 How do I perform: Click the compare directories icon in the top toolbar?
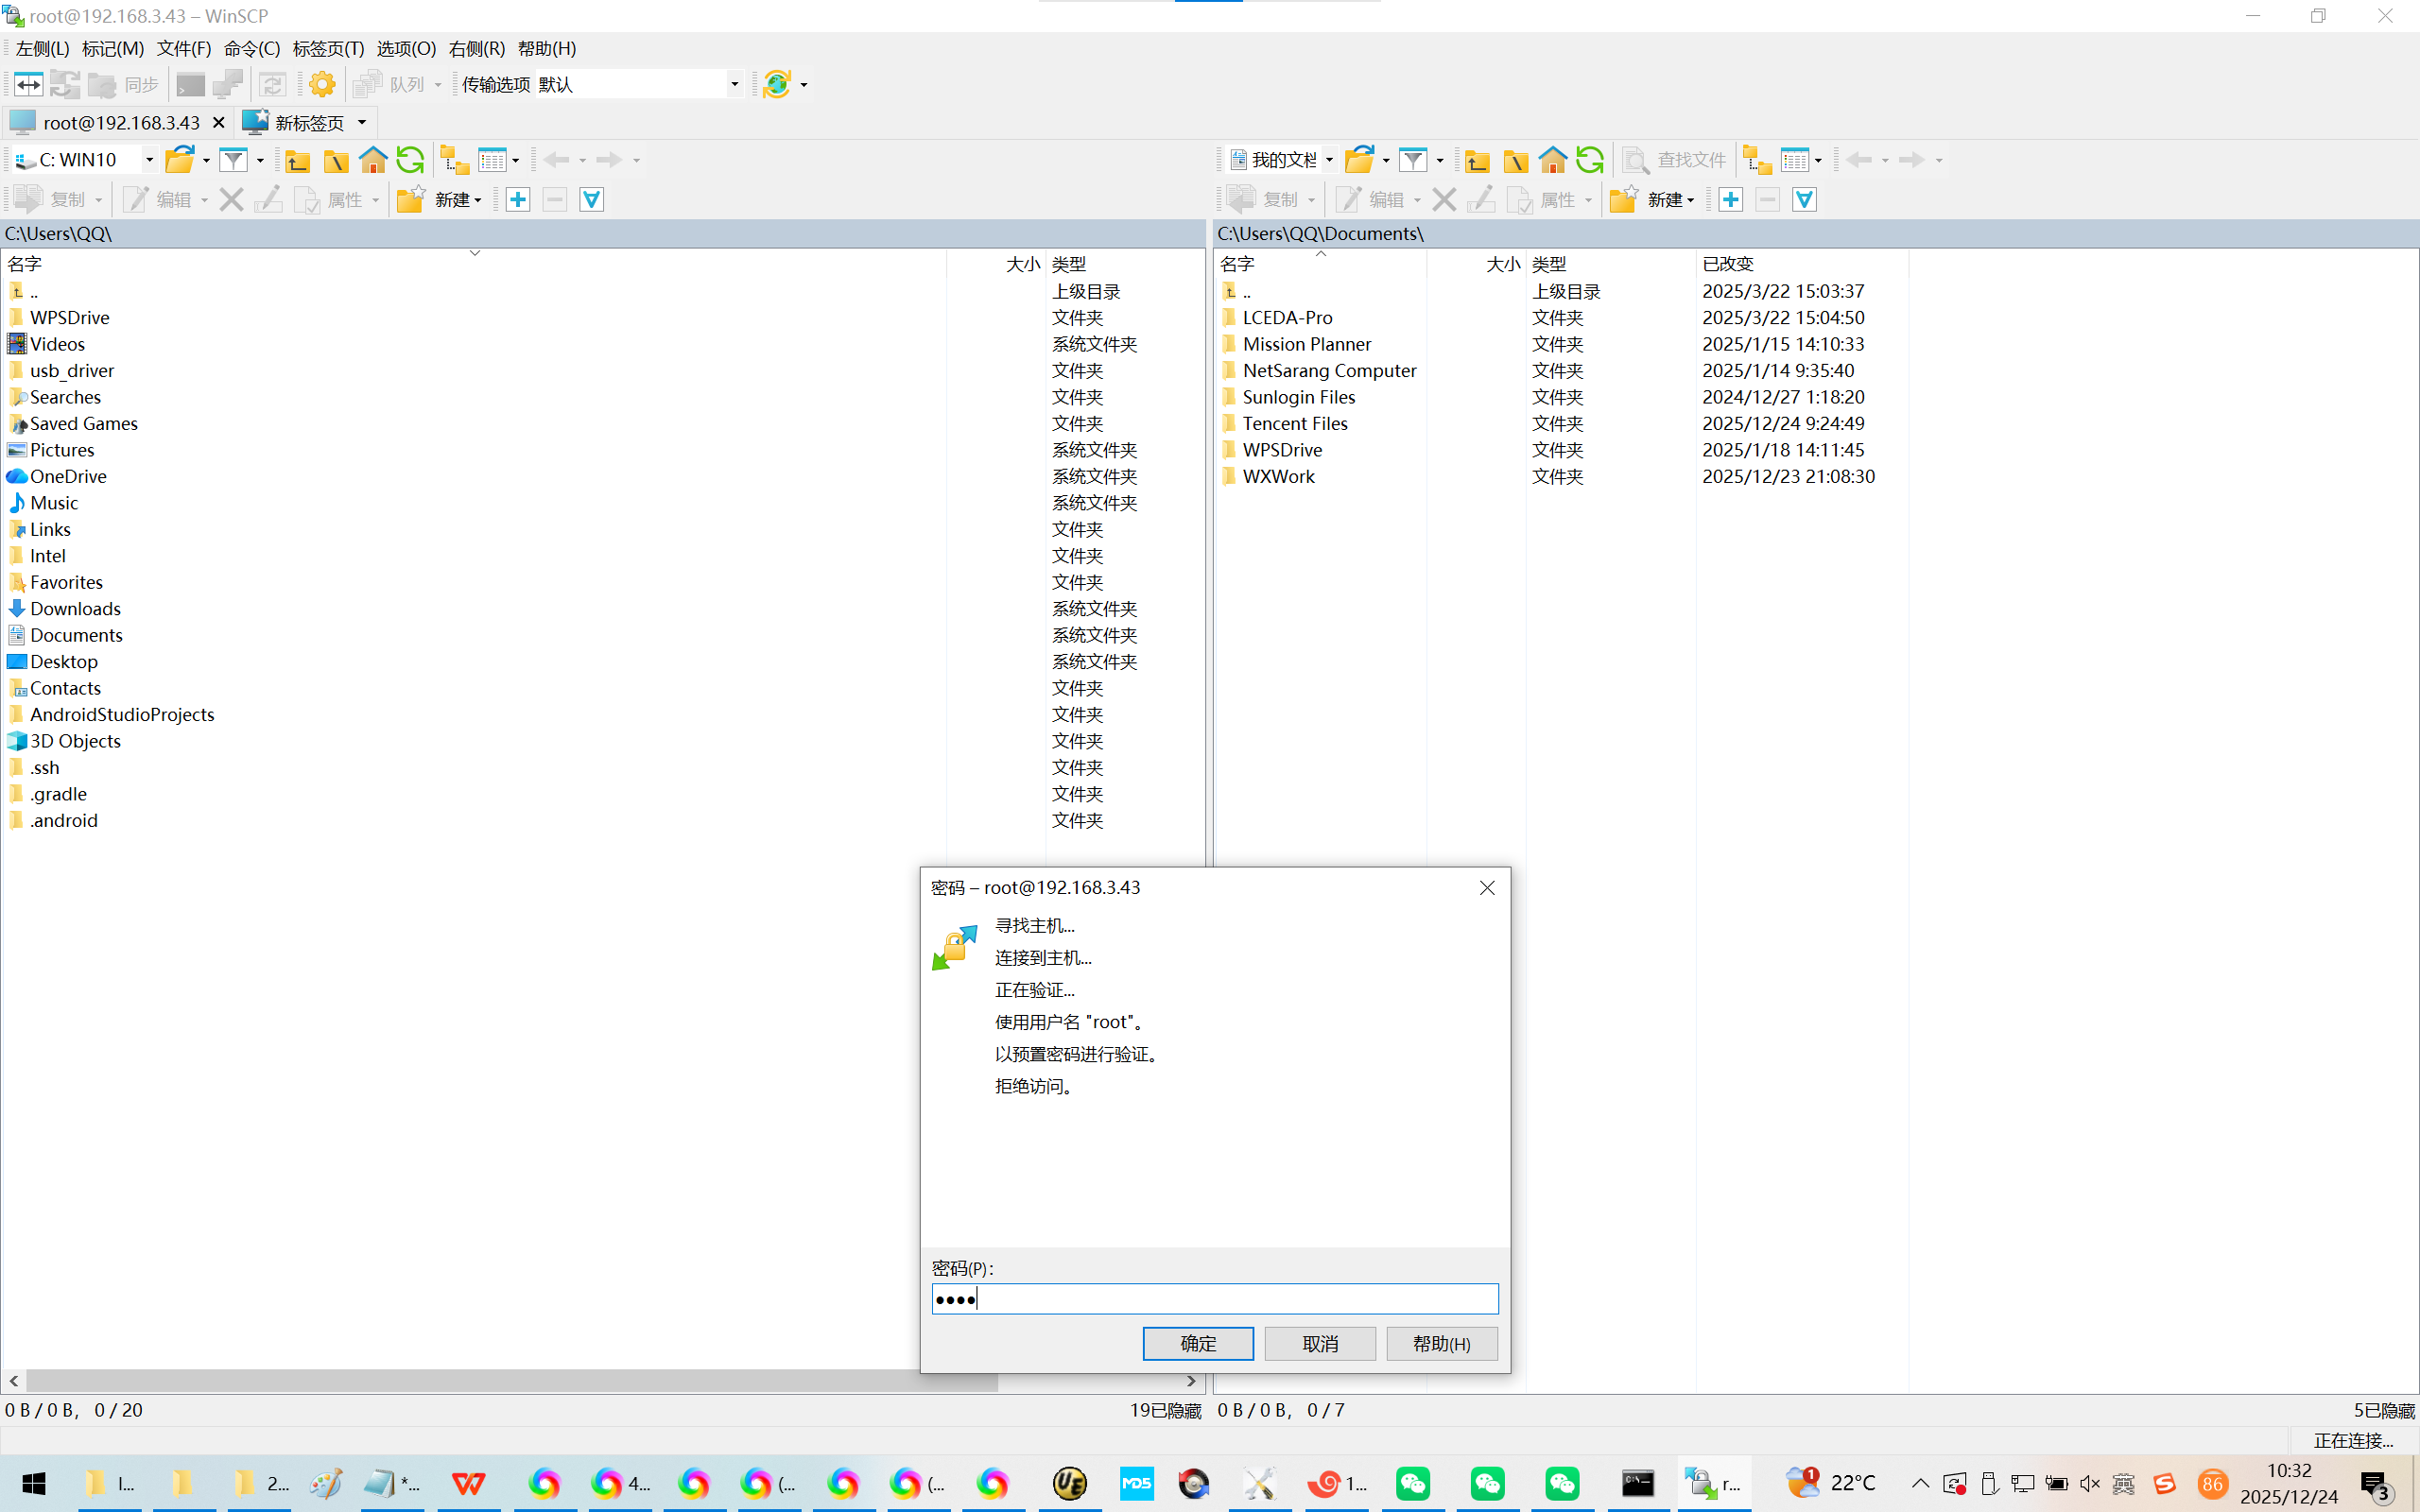point(28,84)
